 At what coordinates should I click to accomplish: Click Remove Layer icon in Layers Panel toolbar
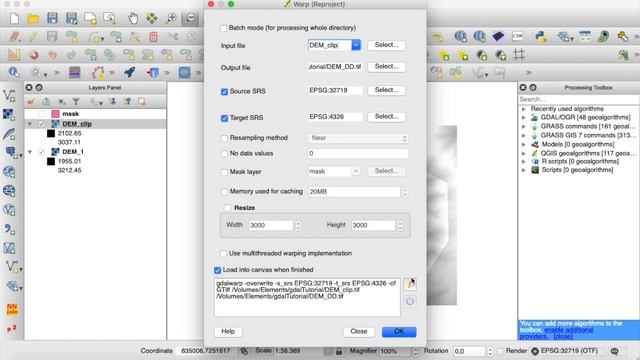pyautogui.click(x=142, y=101)
